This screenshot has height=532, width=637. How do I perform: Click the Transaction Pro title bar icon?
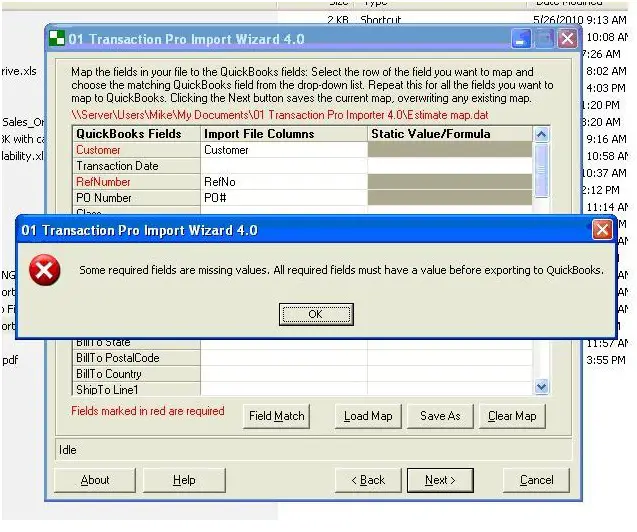pos(57,38)
